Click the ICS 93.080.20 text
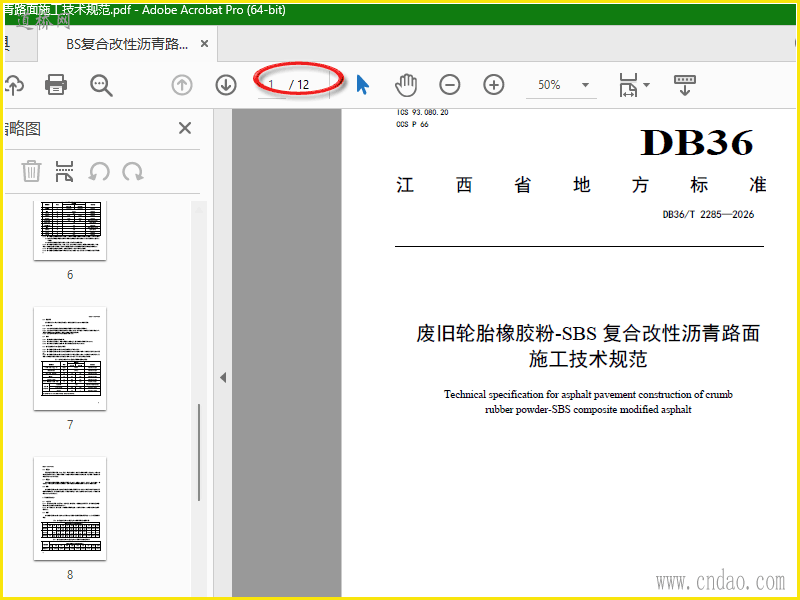 422,112
